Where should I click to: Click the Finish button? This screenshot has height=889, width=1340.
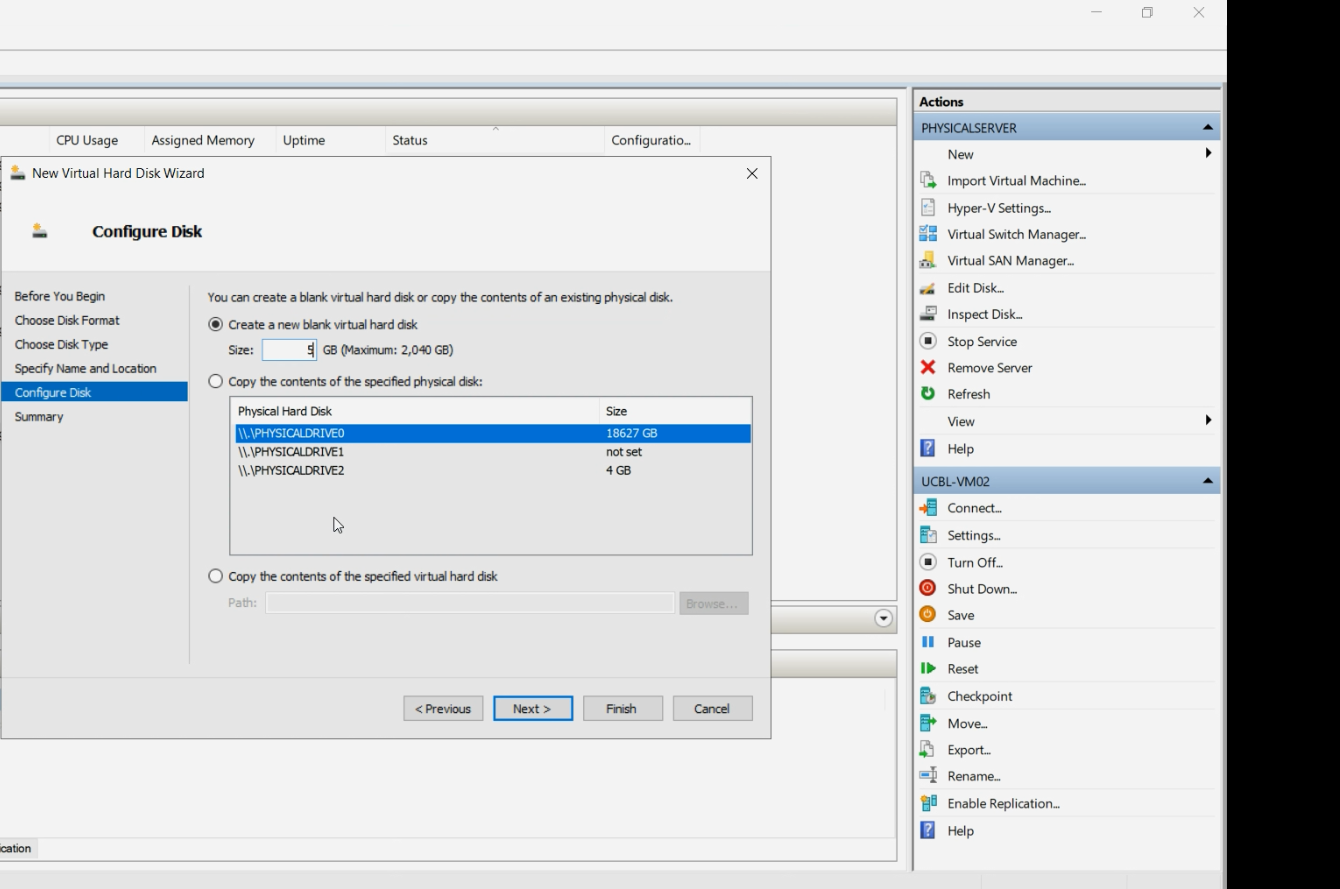(622, 708)
